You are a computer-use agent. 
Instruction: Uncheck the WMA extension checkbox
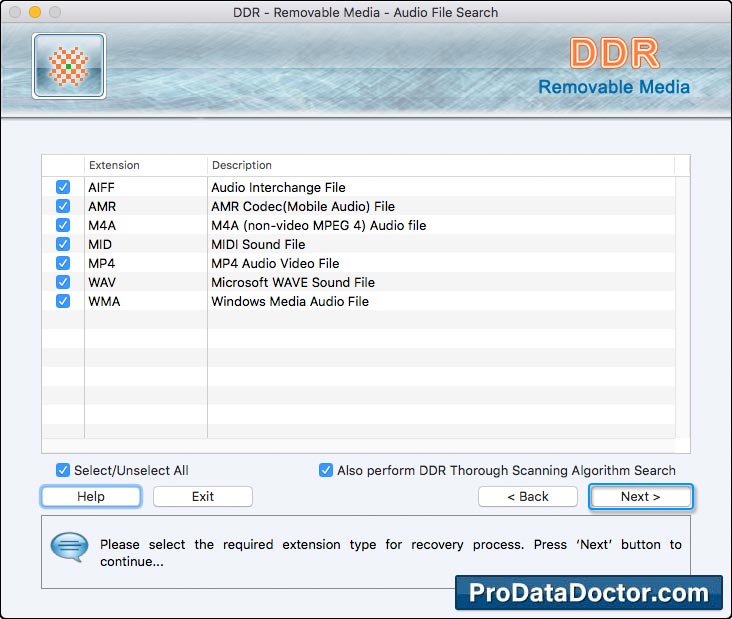pyautogui.click(x=63, y=301)
